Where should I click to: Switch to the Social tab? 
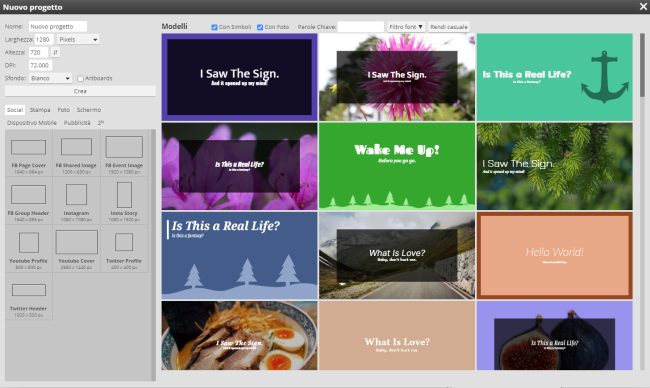coord(15,110)
